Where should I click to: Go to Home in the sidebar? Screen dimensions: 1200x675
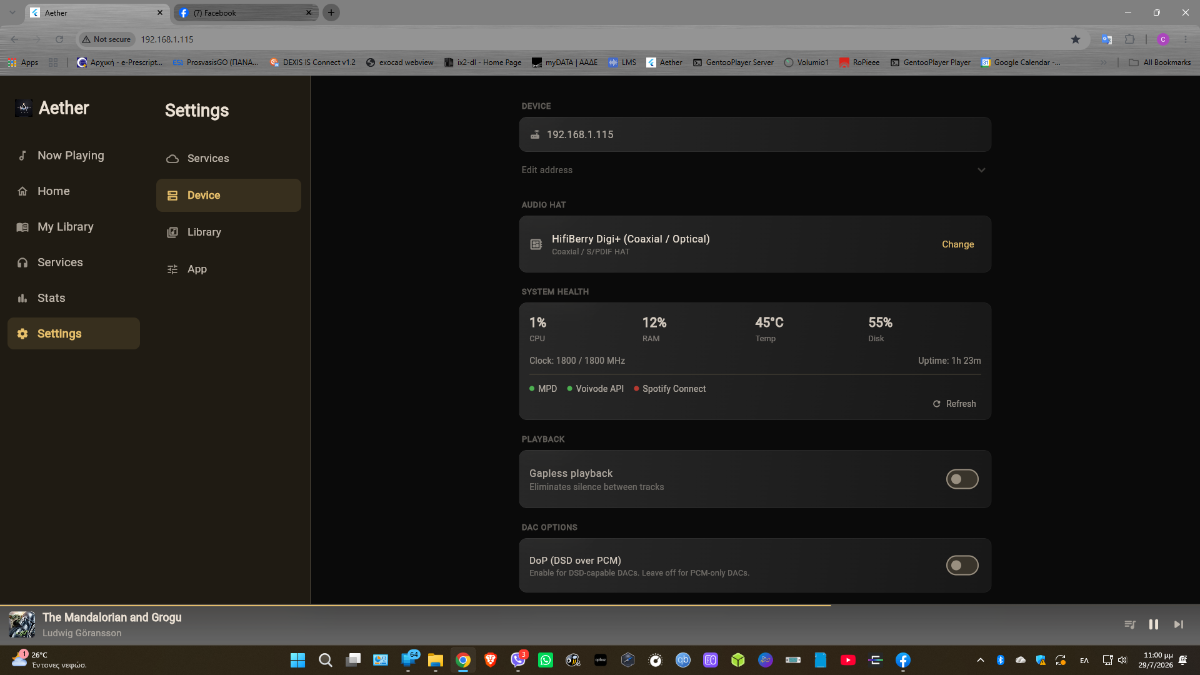pyautogui.click(x=73, y=191)
